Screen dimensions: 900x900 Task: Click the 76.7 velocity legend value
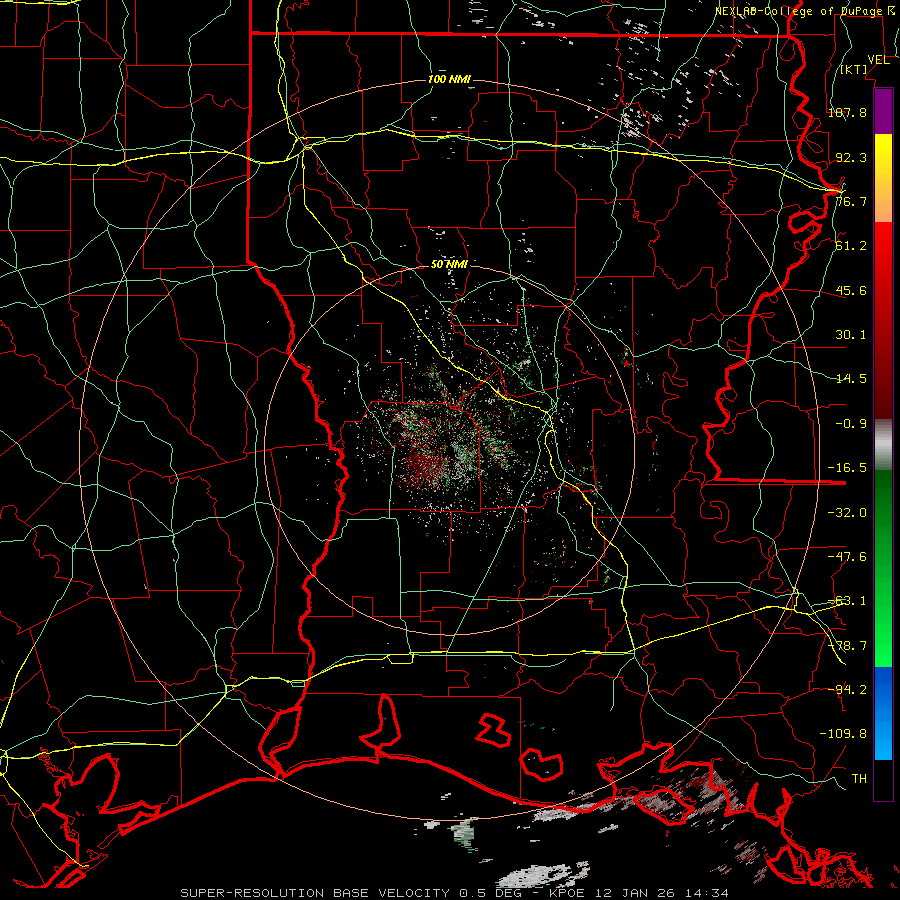point(851,201)
